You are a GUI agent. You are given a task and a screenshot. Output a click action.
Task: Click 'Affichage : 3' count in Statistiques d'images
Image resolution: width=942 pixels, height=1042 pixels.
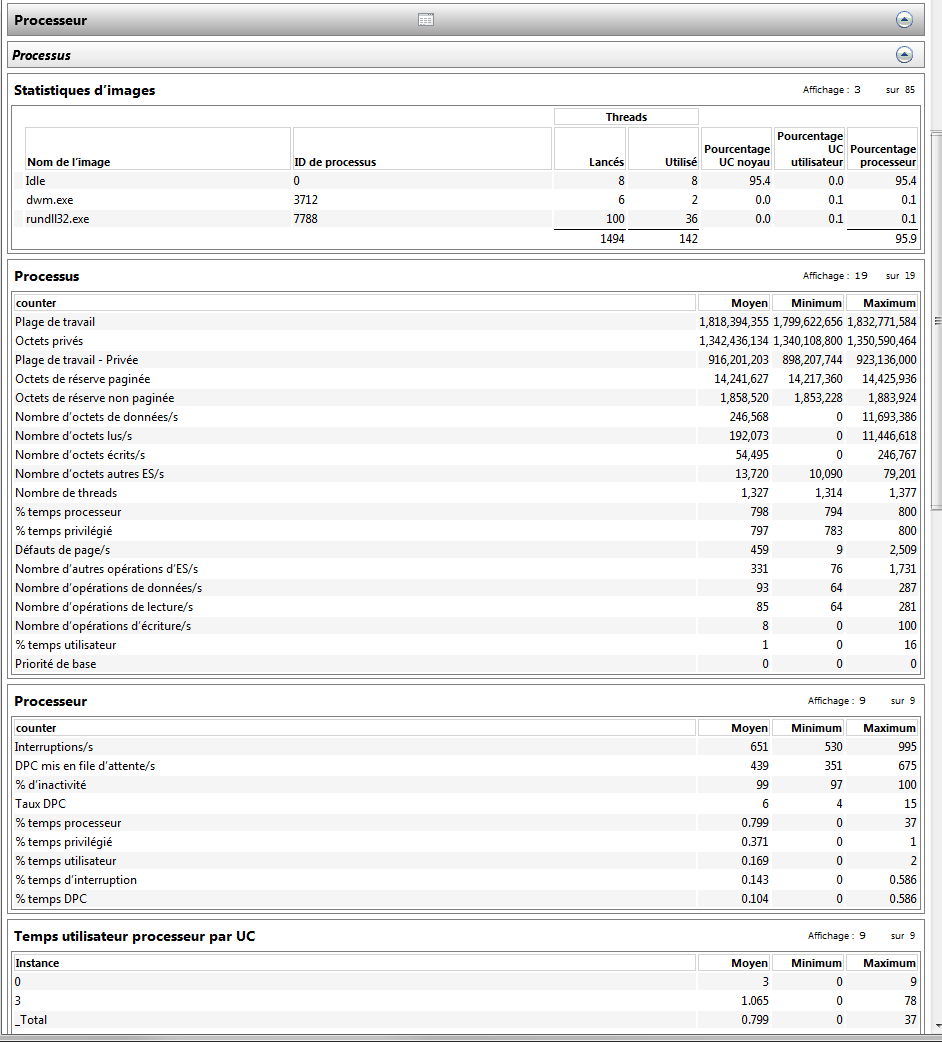831,90
